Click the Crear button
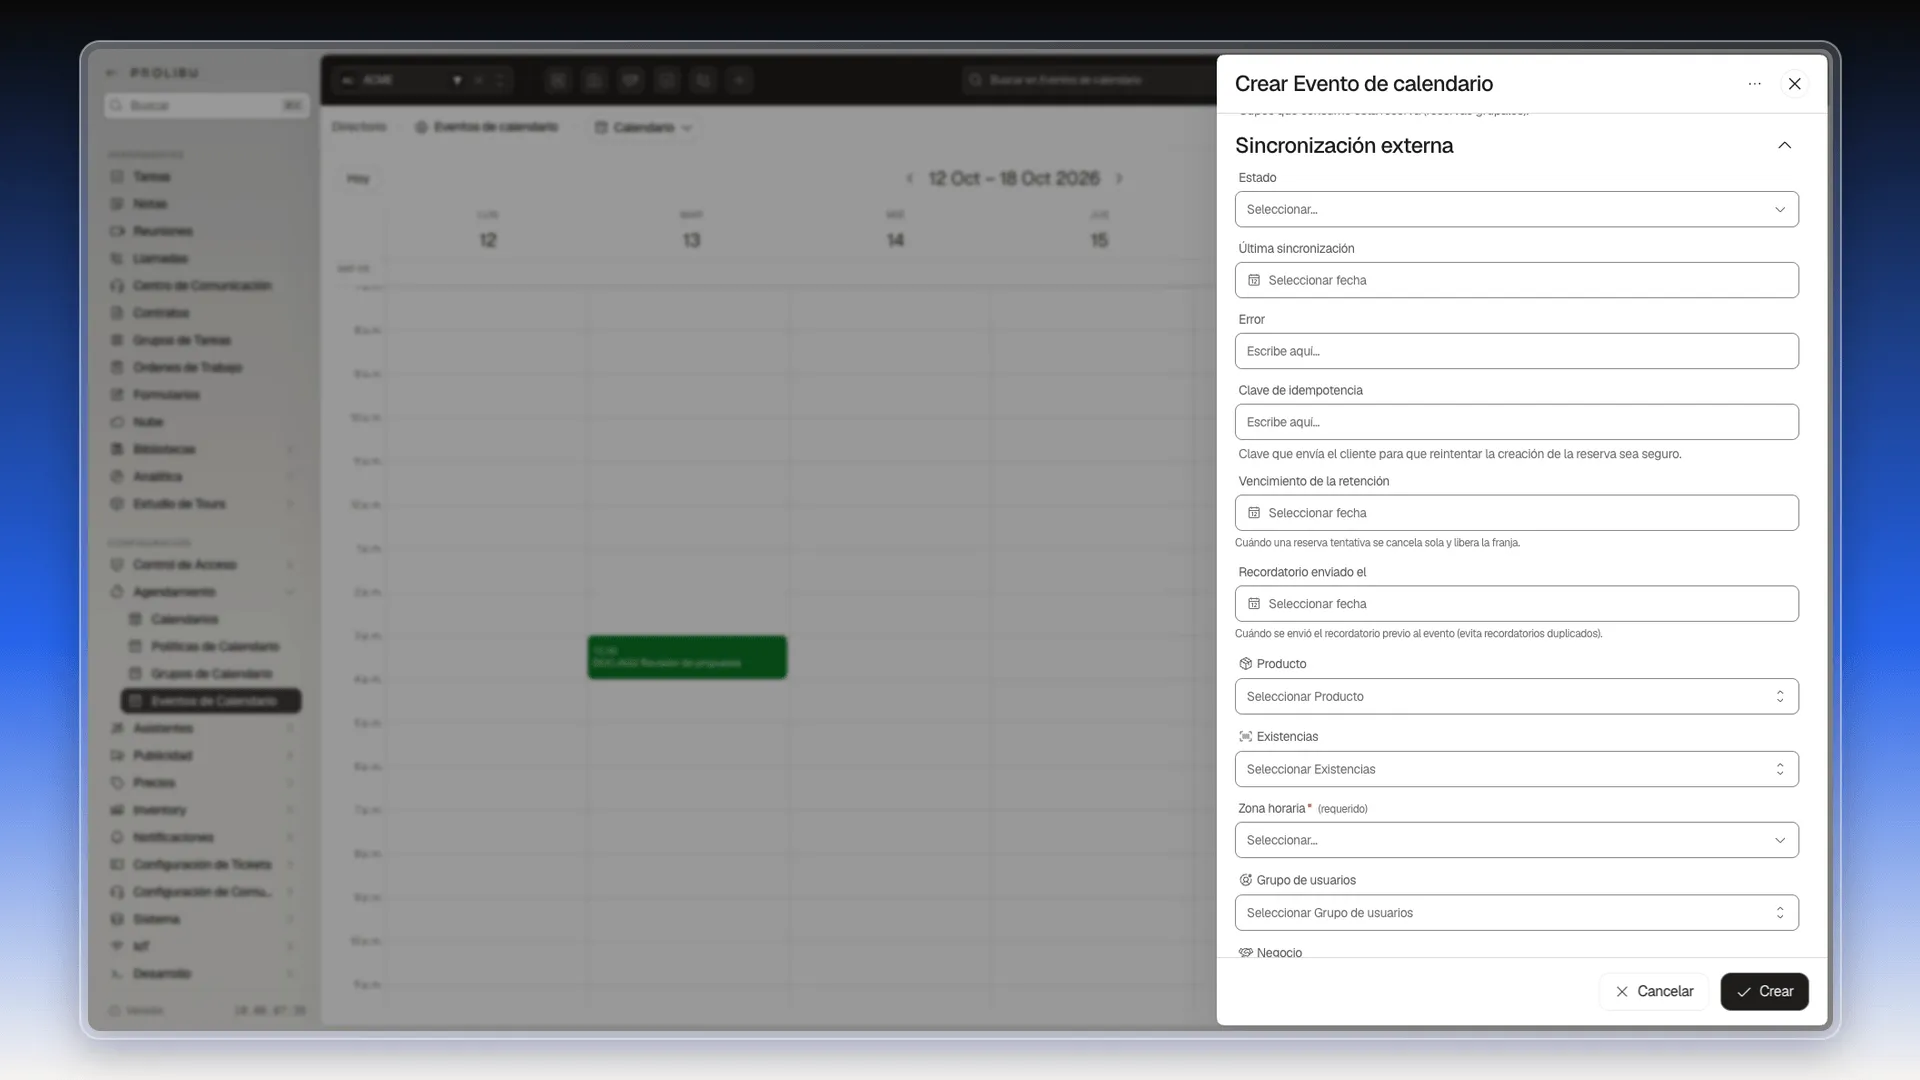Image resolution: width=1920 pixels, height=1080 pixels. click(1764, 991)
